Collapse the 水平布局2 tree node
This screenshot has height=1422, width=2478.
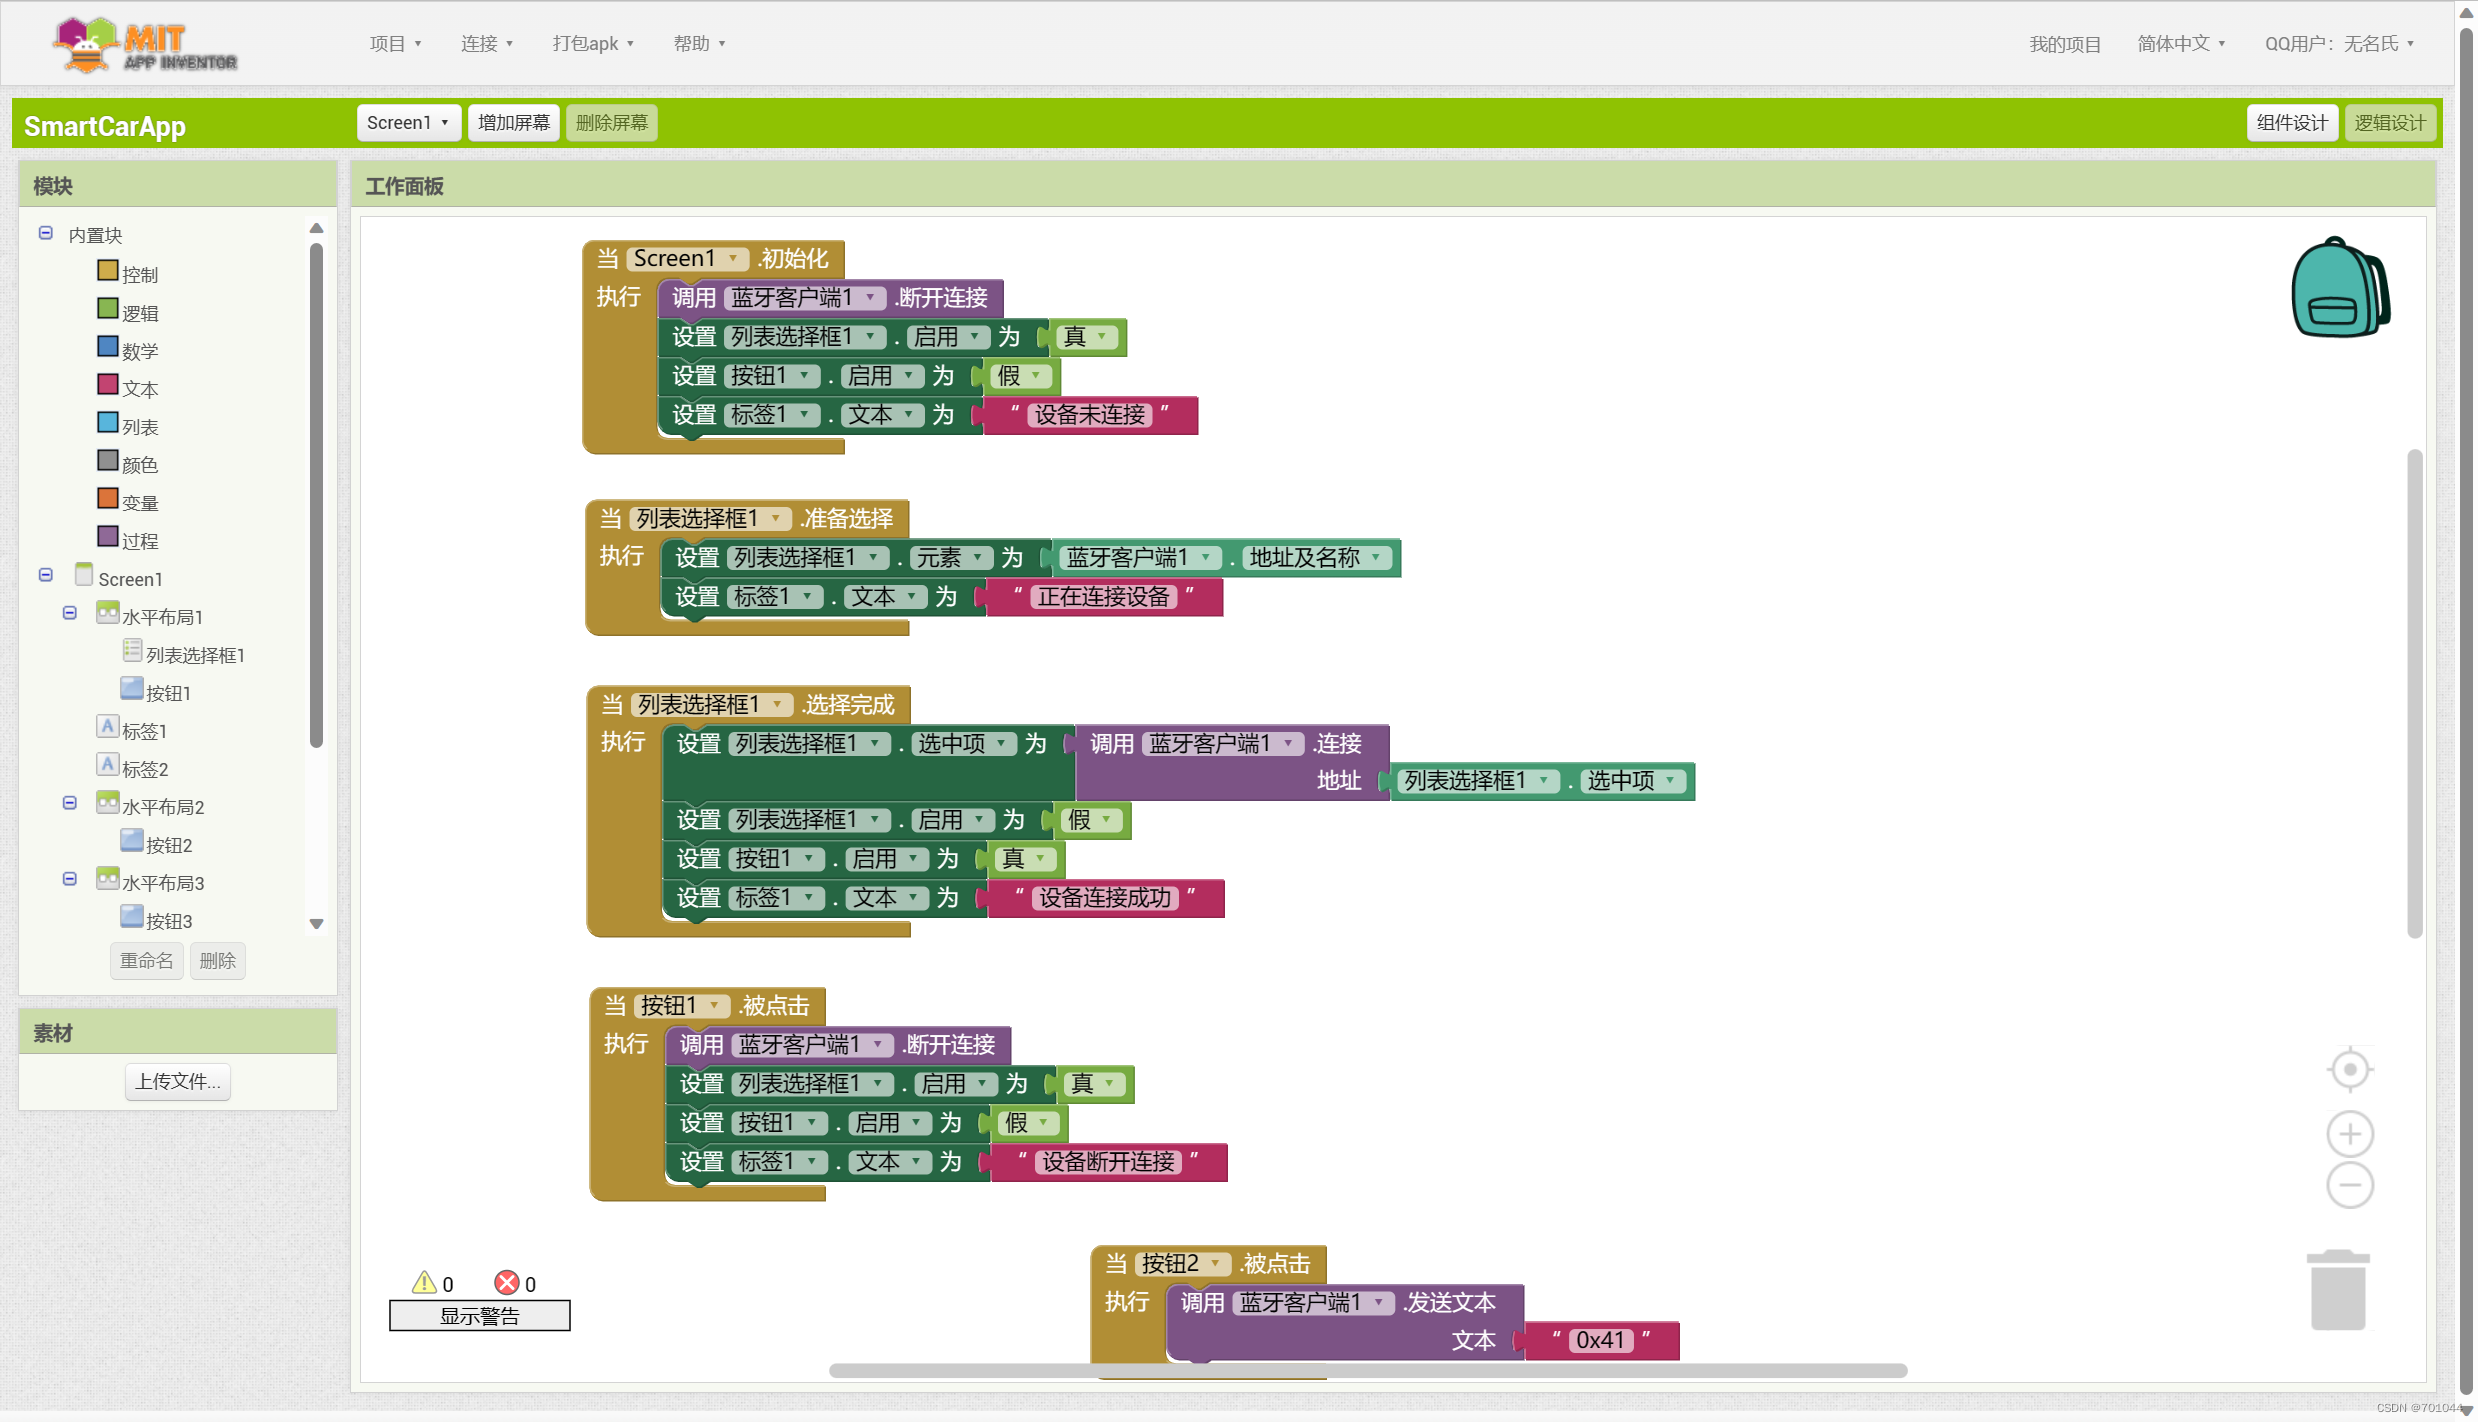point(70,803)
